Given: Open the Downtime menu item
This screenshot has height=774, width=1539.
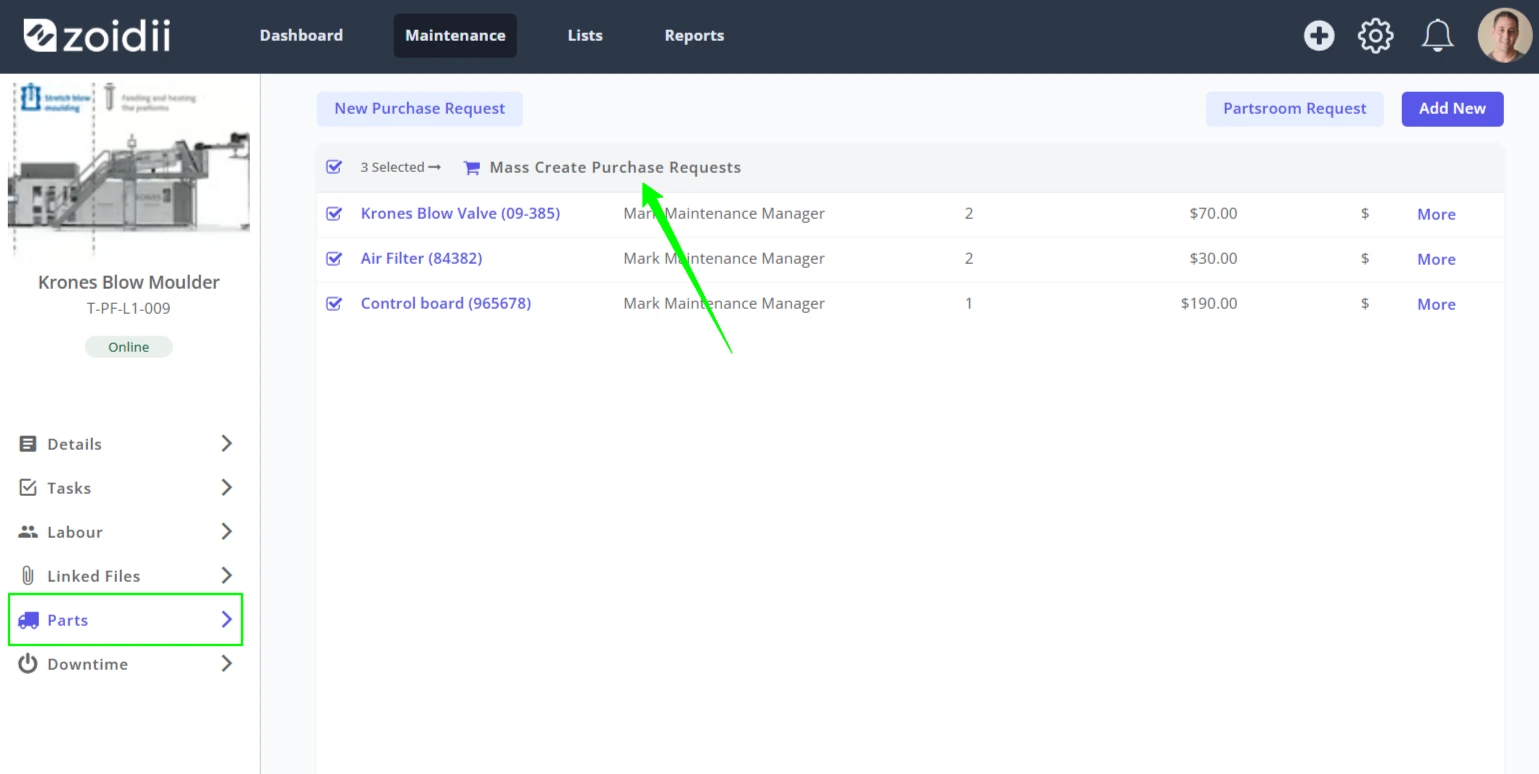Looking at the screenshot, I should pos(126,664).
